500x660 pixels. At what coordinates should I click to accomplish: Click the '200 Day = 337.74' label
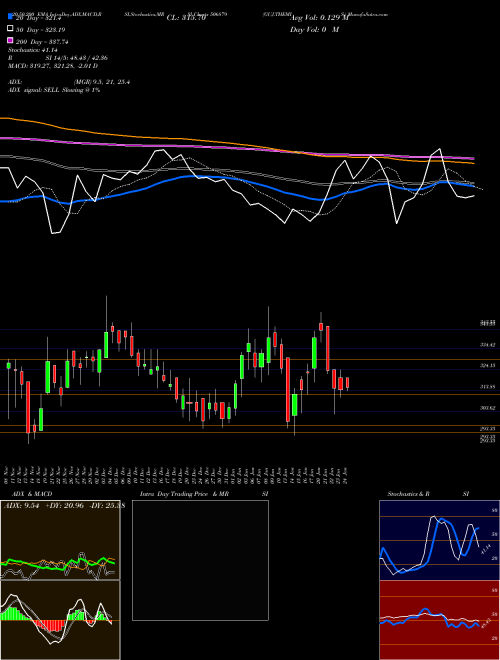42,42
